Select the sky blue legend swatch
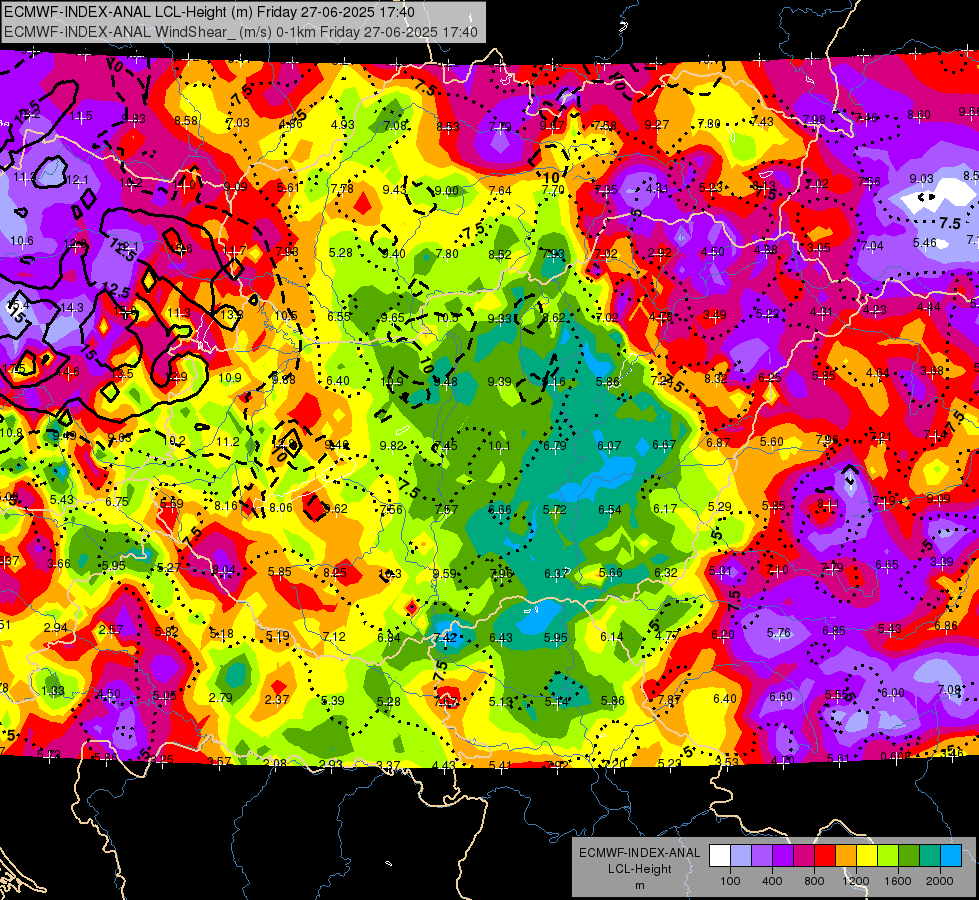This screenshot has height=900, width=979. point(952,856)
